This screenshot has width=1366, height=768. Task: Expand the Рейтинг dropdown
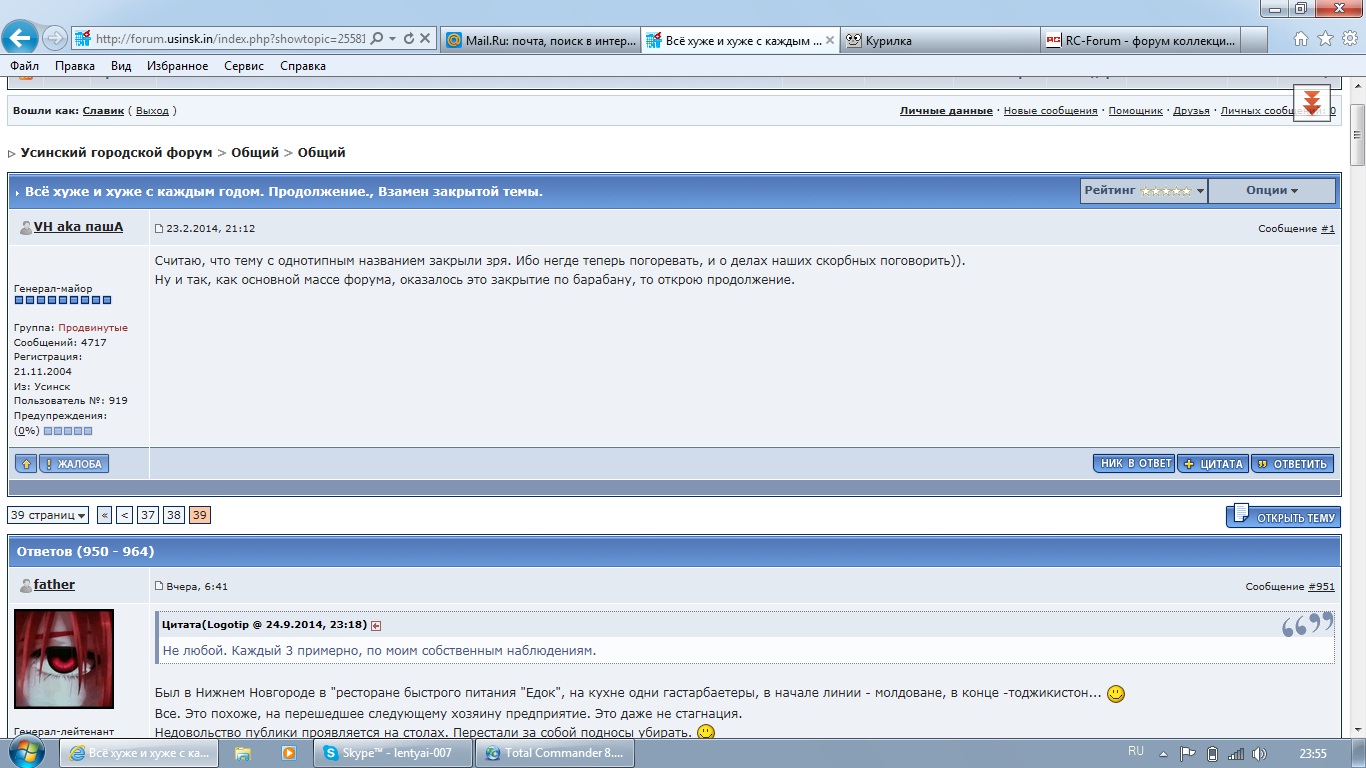pos(1143,191)
